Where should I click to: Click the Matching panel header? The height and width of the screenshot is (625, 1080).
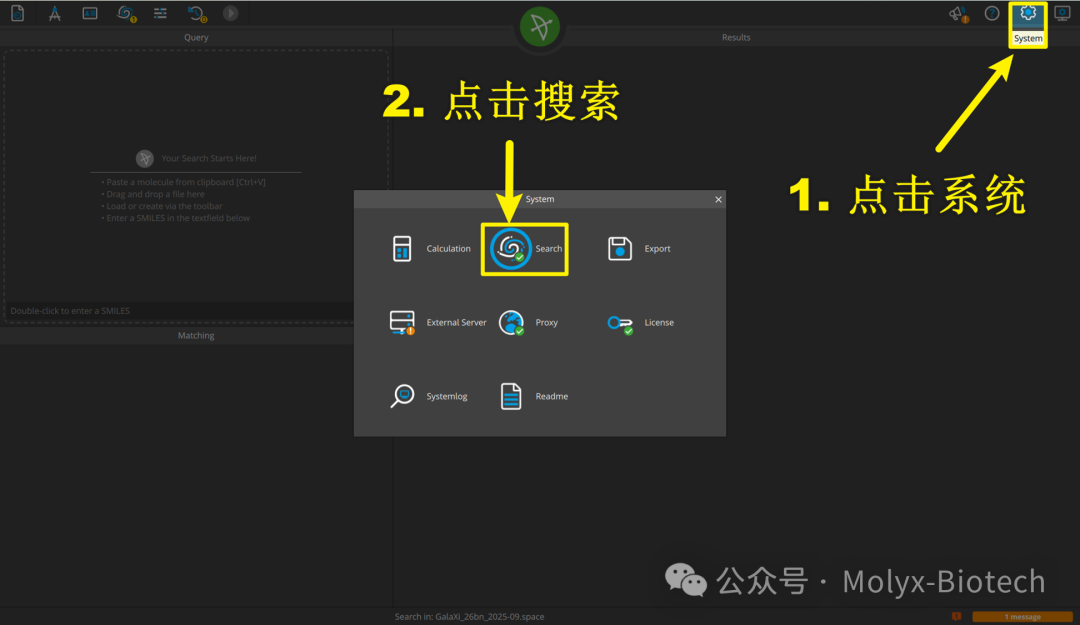(196, 336)
